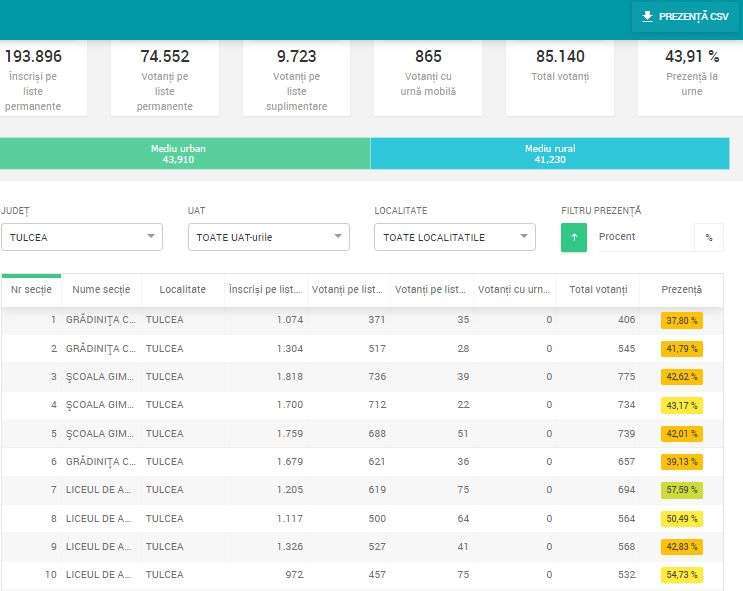
Task: Select row 10 Liceul De A section
Action: [100, 575]
